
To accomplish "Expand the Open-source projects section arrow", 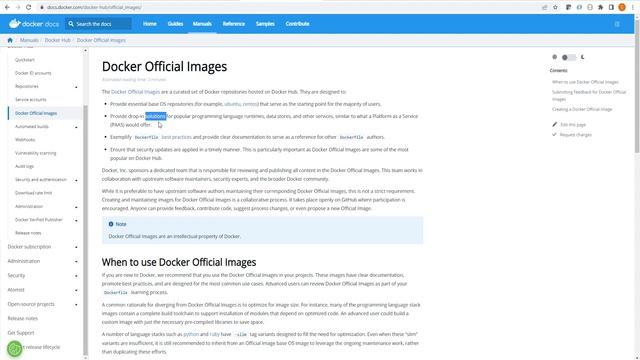I will click(76, 304).
